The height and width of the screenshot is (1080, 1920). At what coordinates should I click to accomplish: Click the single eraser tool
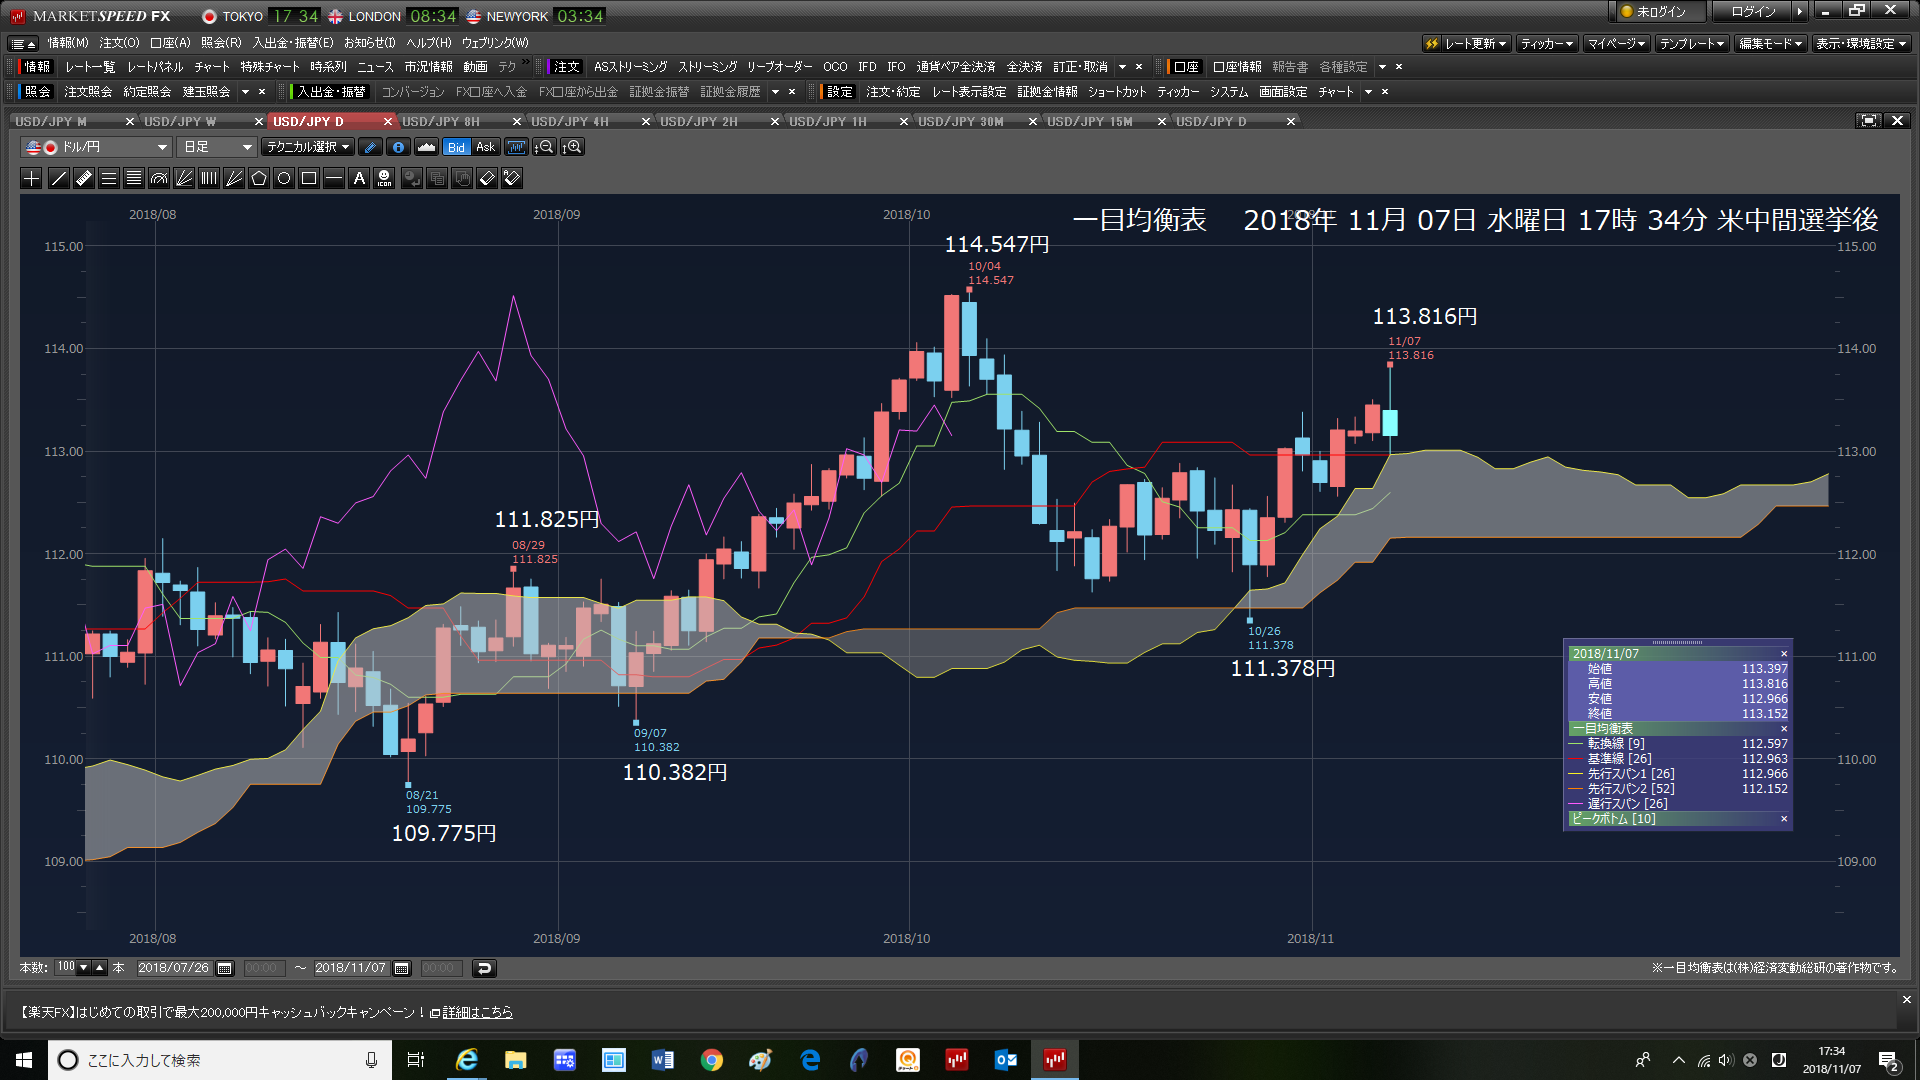click(487, 178)
